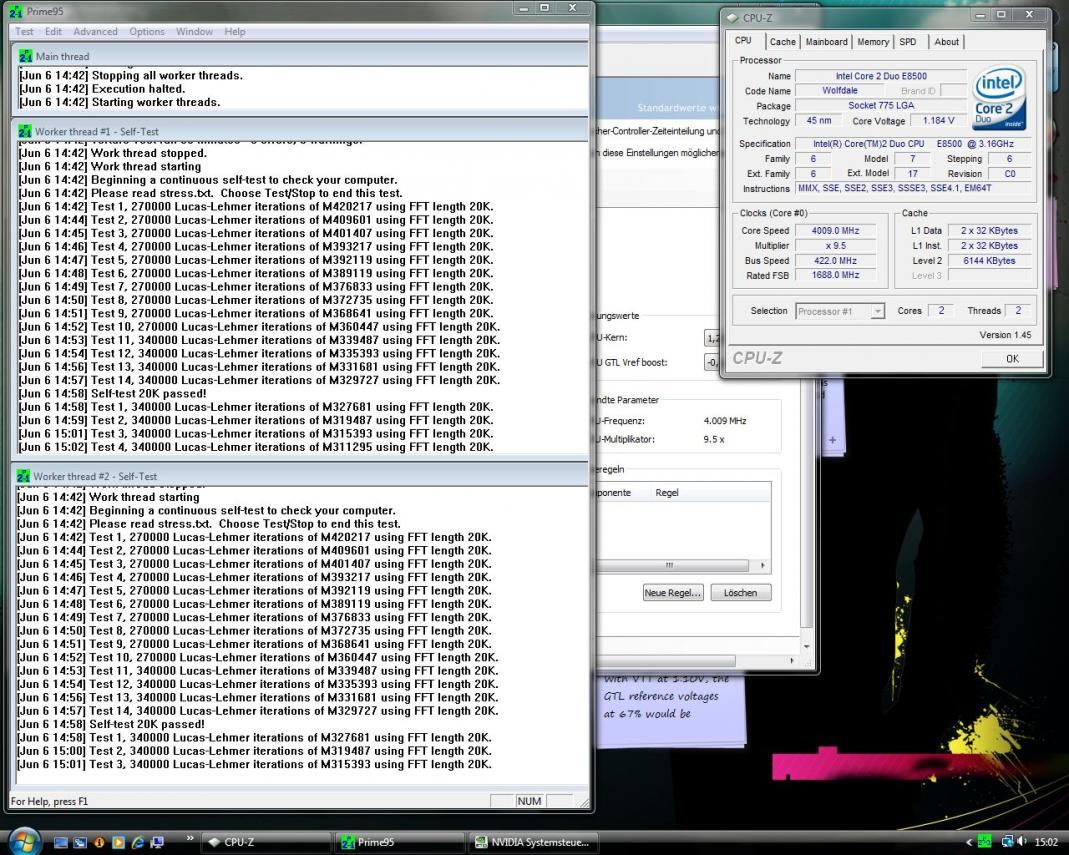Click the Löschen button in NVIDIA panel
Viewport: 1069px width, 855px height.
click(740, 592)
